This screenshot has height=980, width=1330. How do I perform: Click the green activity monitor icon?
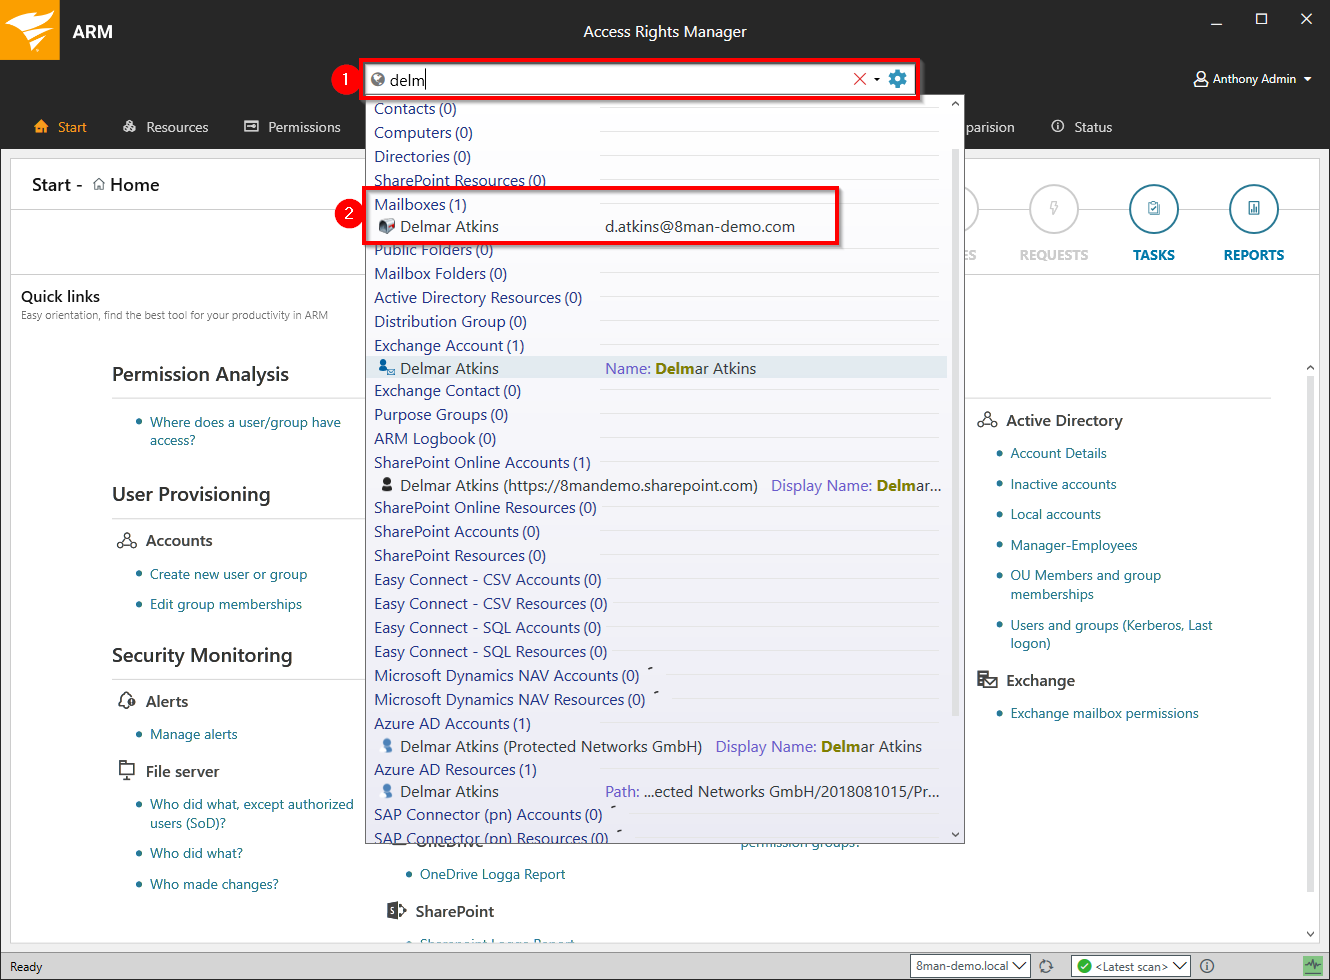pyautogui.click(x=1312, y=966)
